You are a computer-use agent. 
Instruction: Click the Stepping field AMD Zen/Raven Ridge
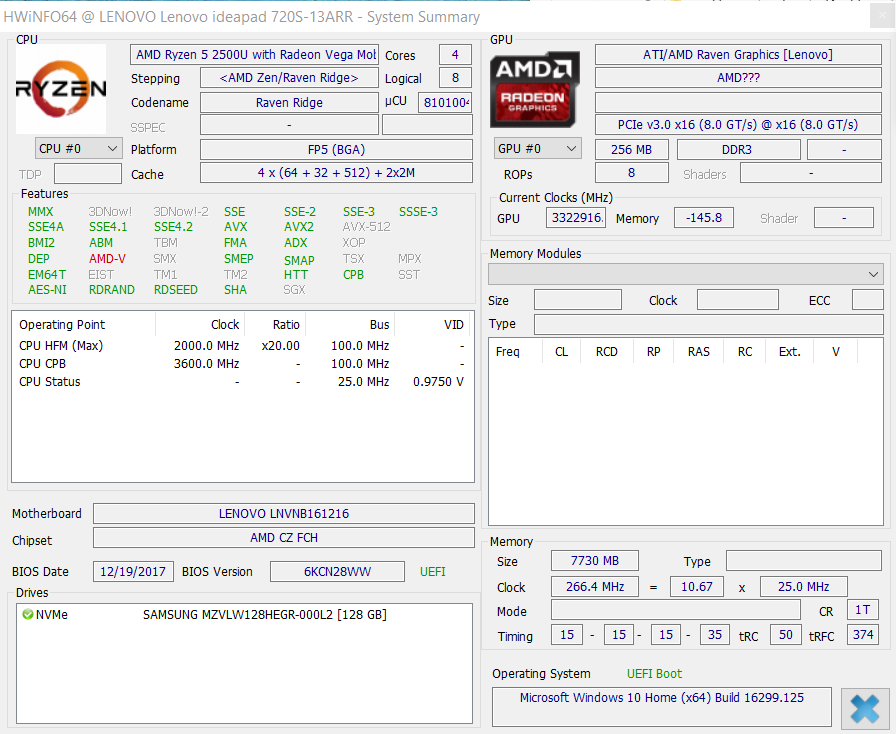[x=289, y=78]
